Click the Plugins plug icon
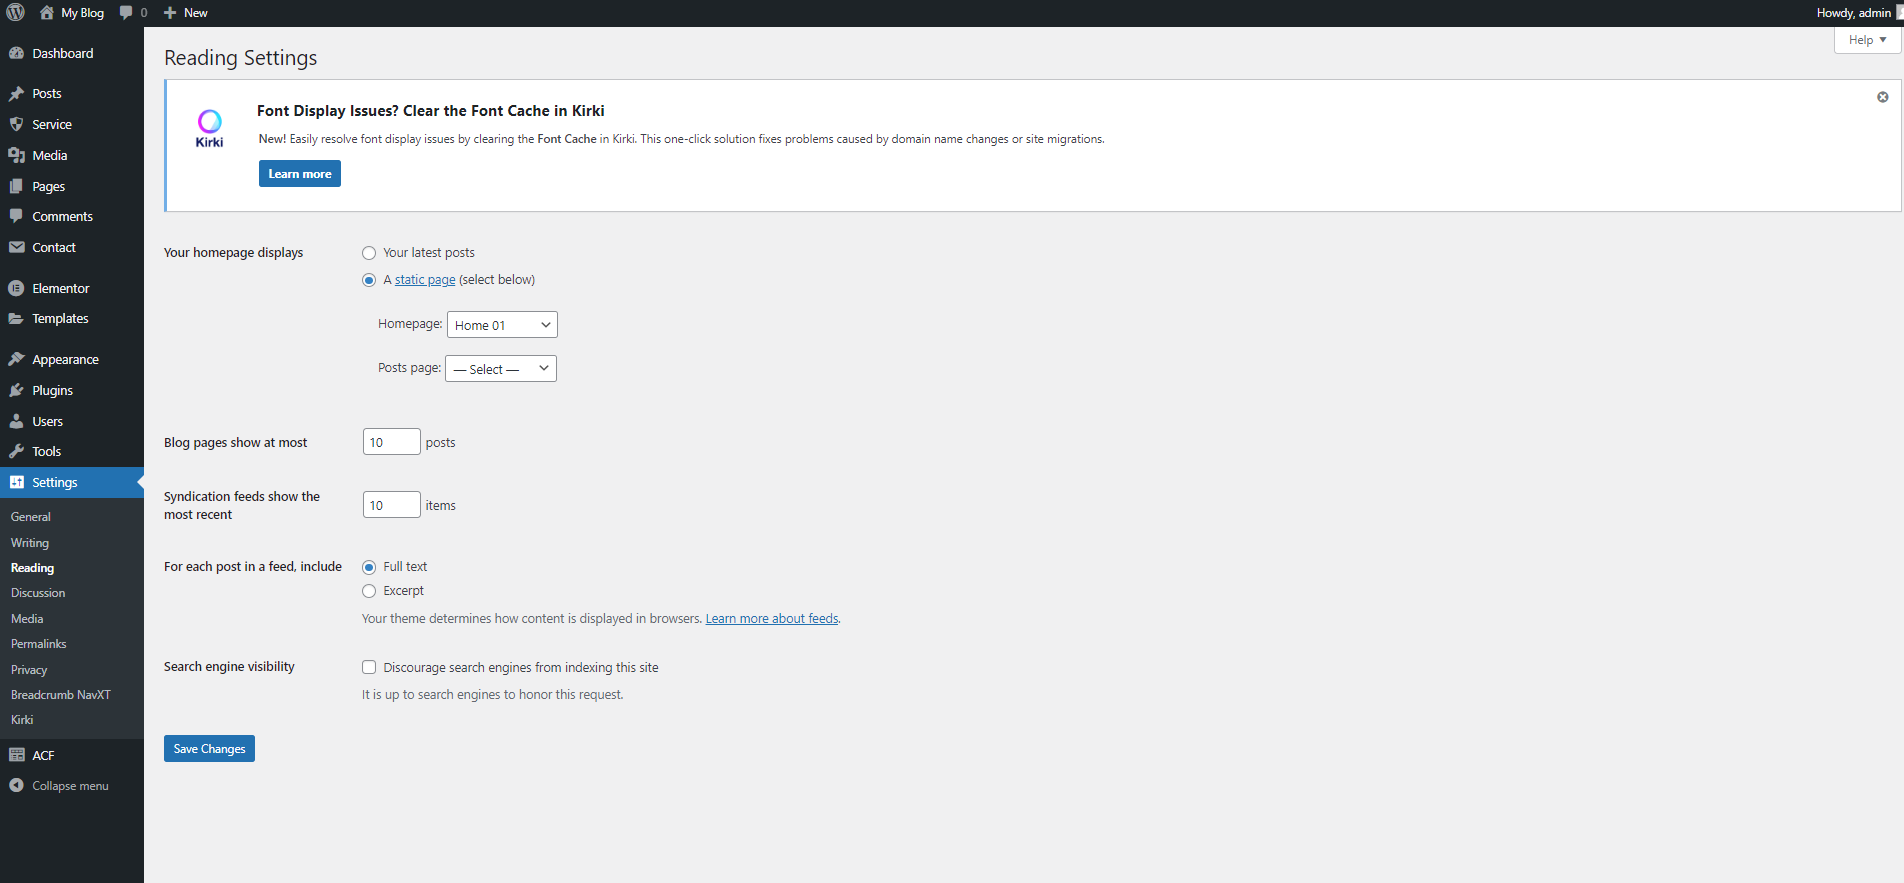Screen dimensions: 1904x883 pos(16,391)
